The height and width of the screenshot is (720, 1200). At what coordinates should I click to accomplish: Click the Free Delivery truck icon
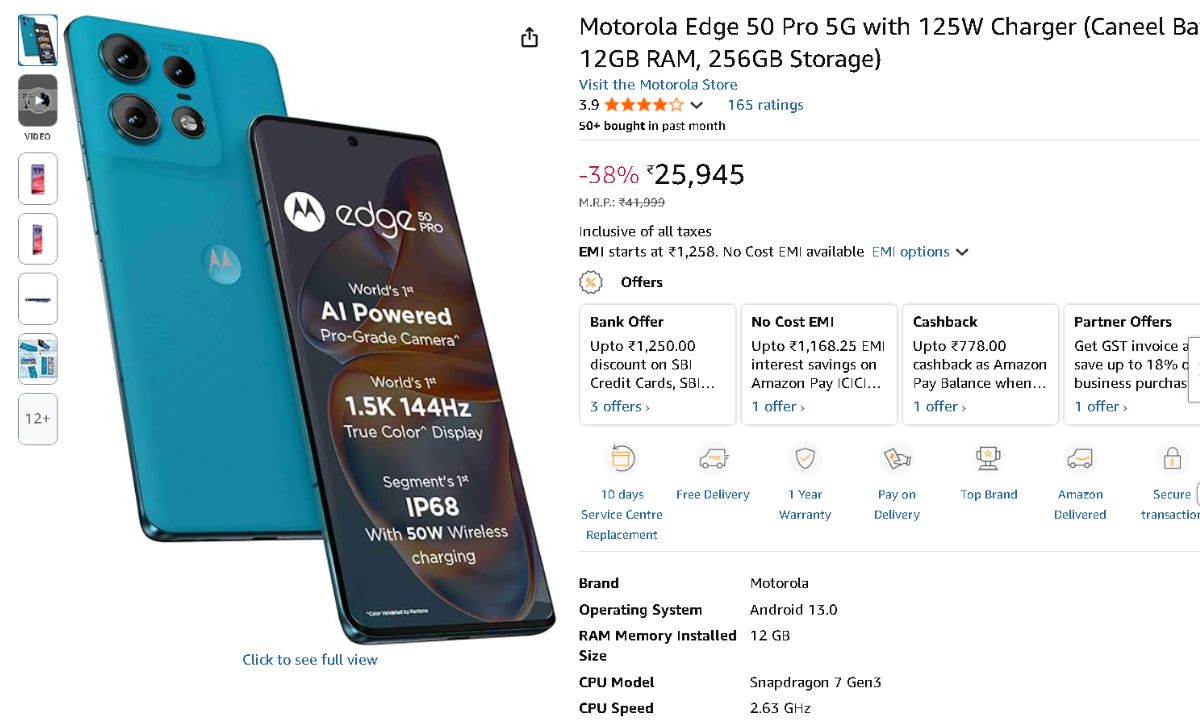[713, 459]
